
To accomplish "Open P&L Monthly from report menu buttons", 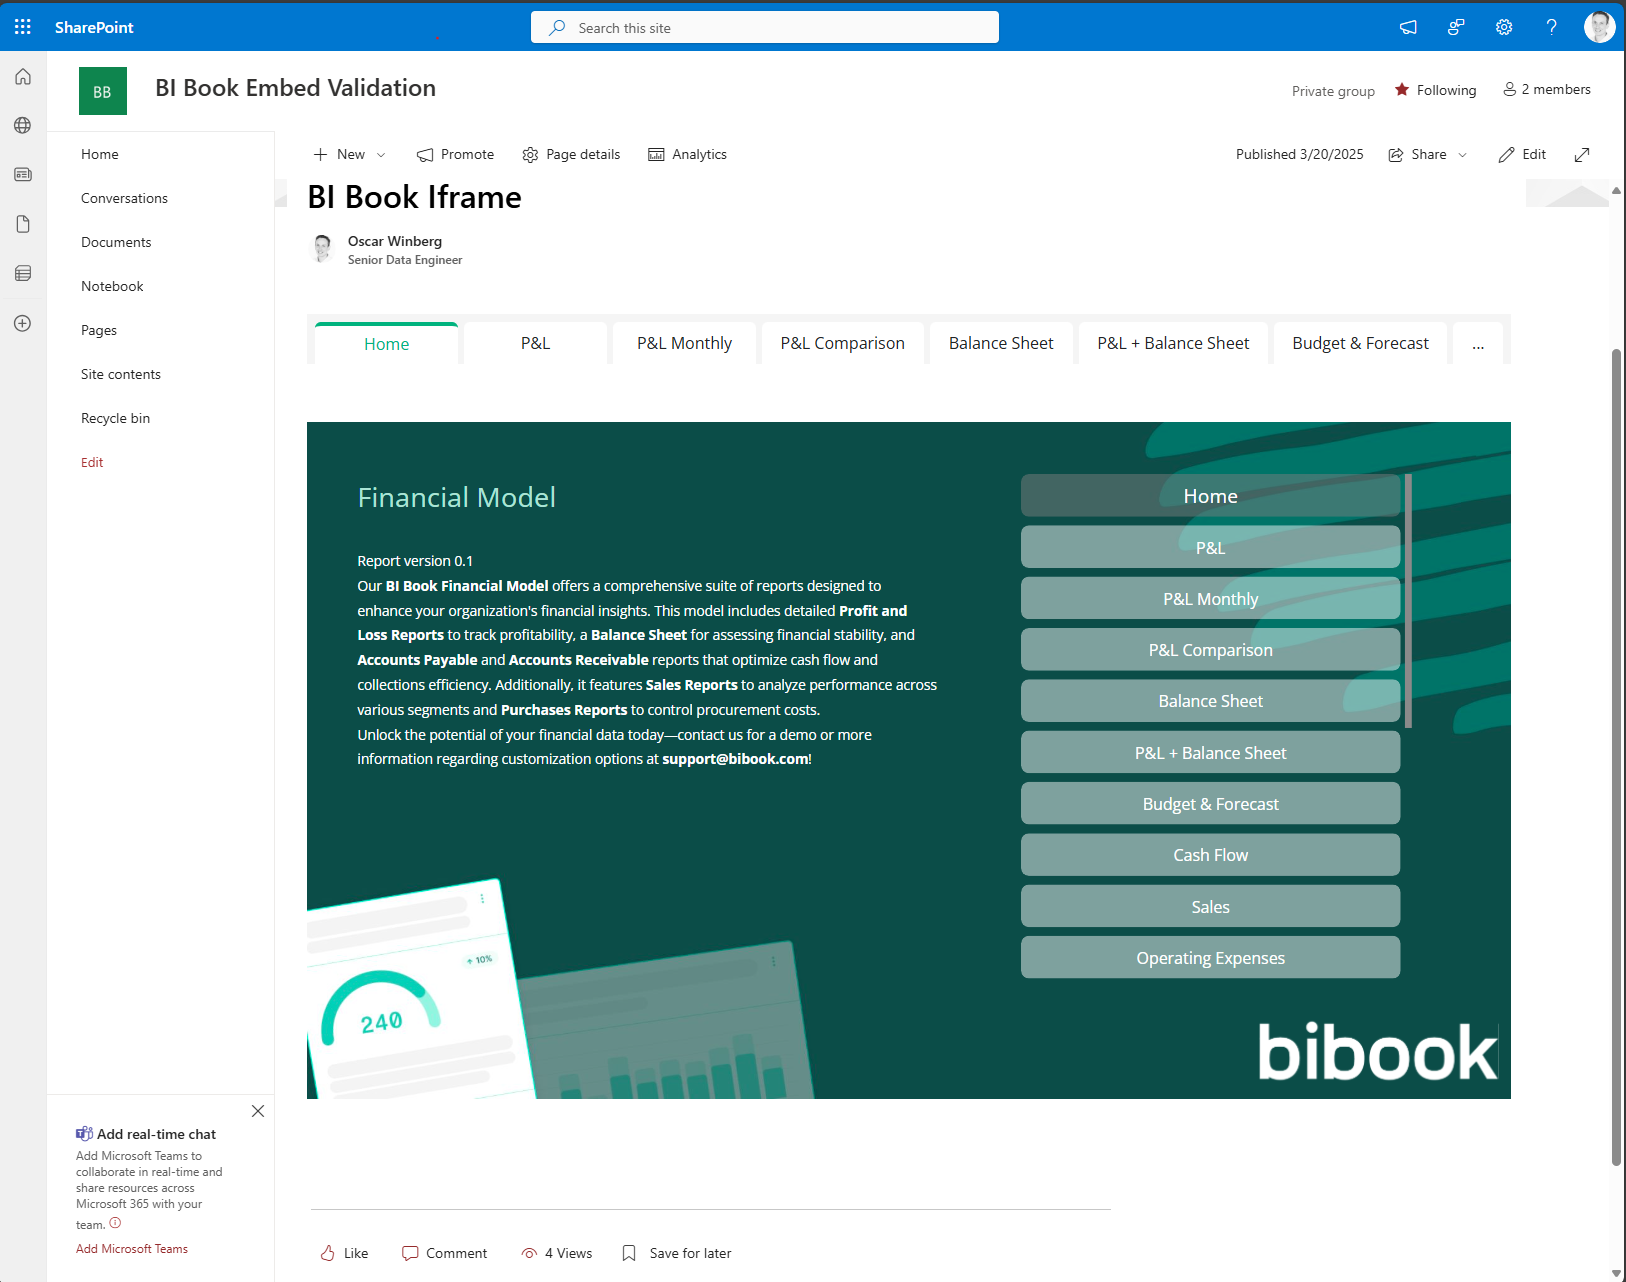I will 1210,598.
